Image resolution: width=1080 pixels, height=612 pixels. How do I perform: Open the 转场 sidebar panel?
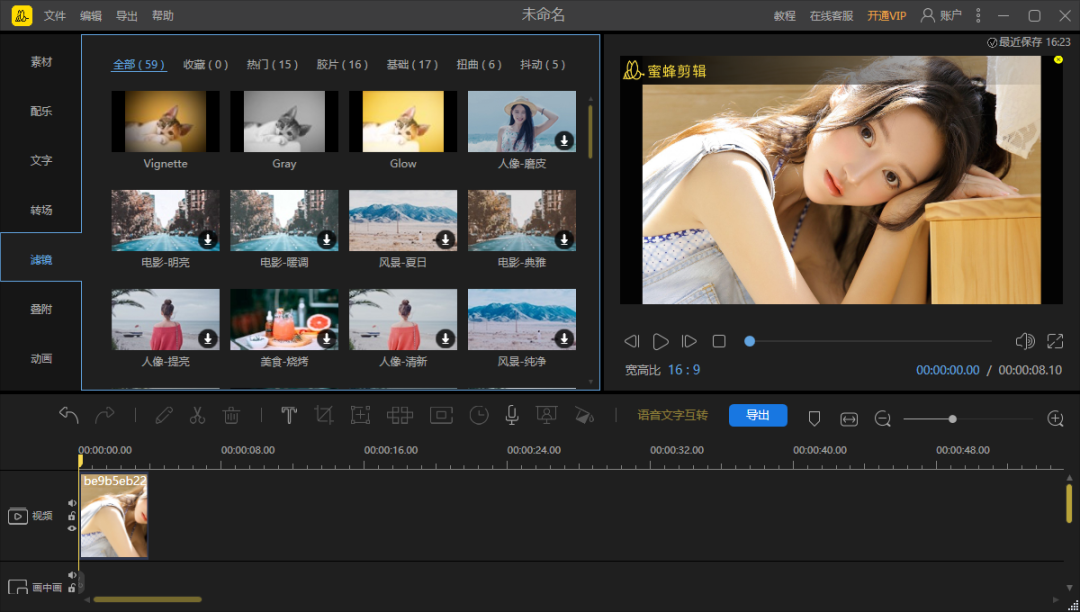(41, 210)
